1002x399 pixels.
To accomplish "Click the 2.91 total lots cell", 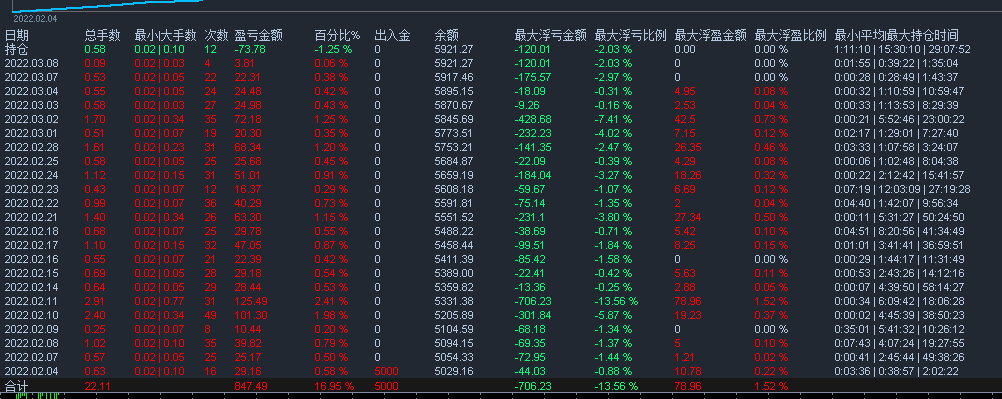I will pos(95,301).
